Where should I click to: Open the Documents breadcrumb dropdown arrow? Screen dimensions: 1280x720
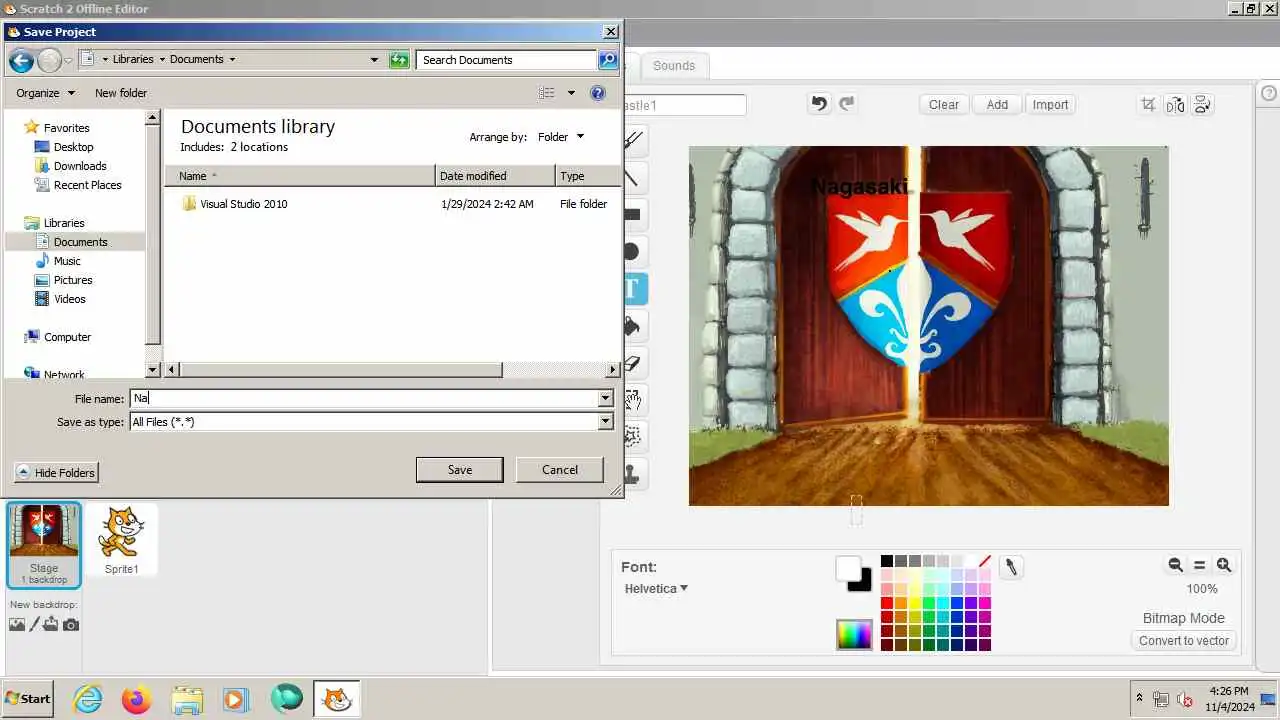[232, 60]
